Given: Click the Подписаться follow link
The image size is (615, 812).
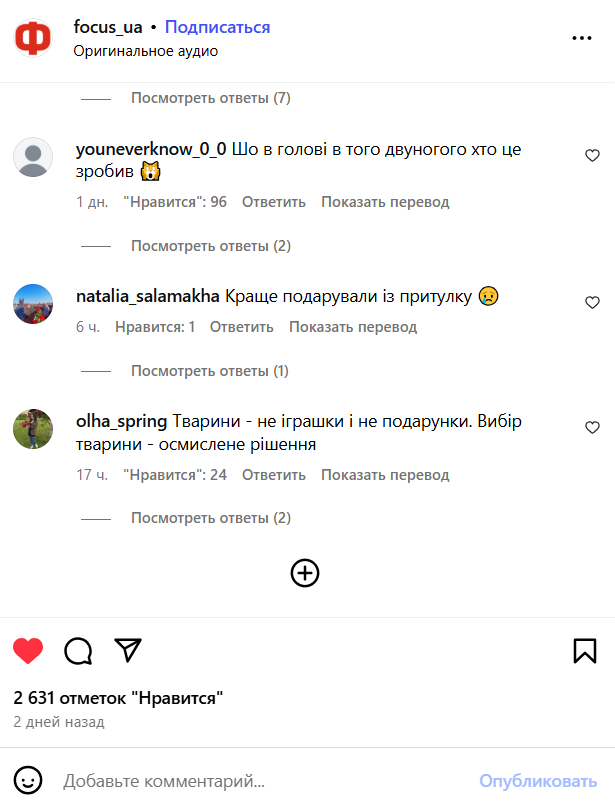Looking at the screenshot, I should (x=217, y=27).
